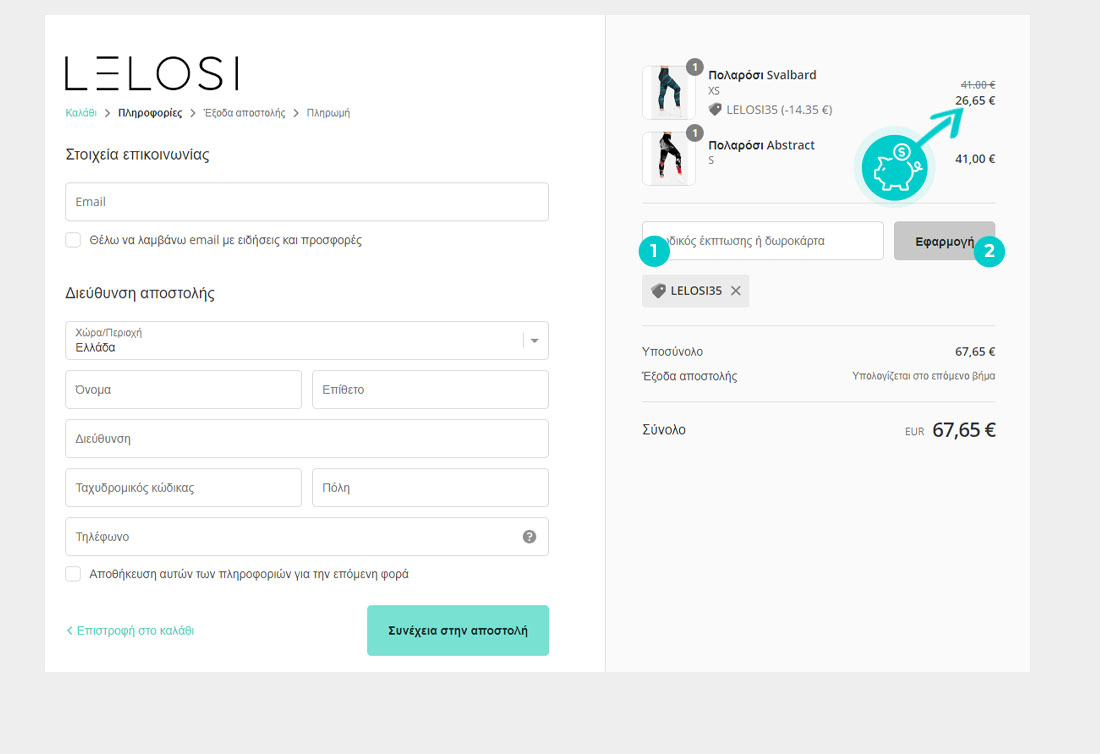Select the Πληροφορίες breadcrumb step

click(x=150, y=113)
